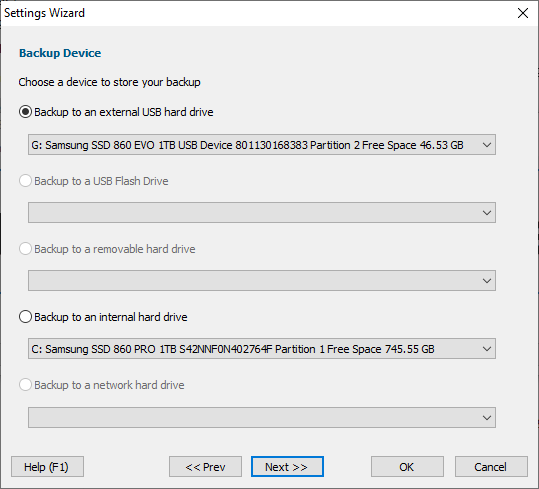Close the Settings Wizard window

click(523, 13)
